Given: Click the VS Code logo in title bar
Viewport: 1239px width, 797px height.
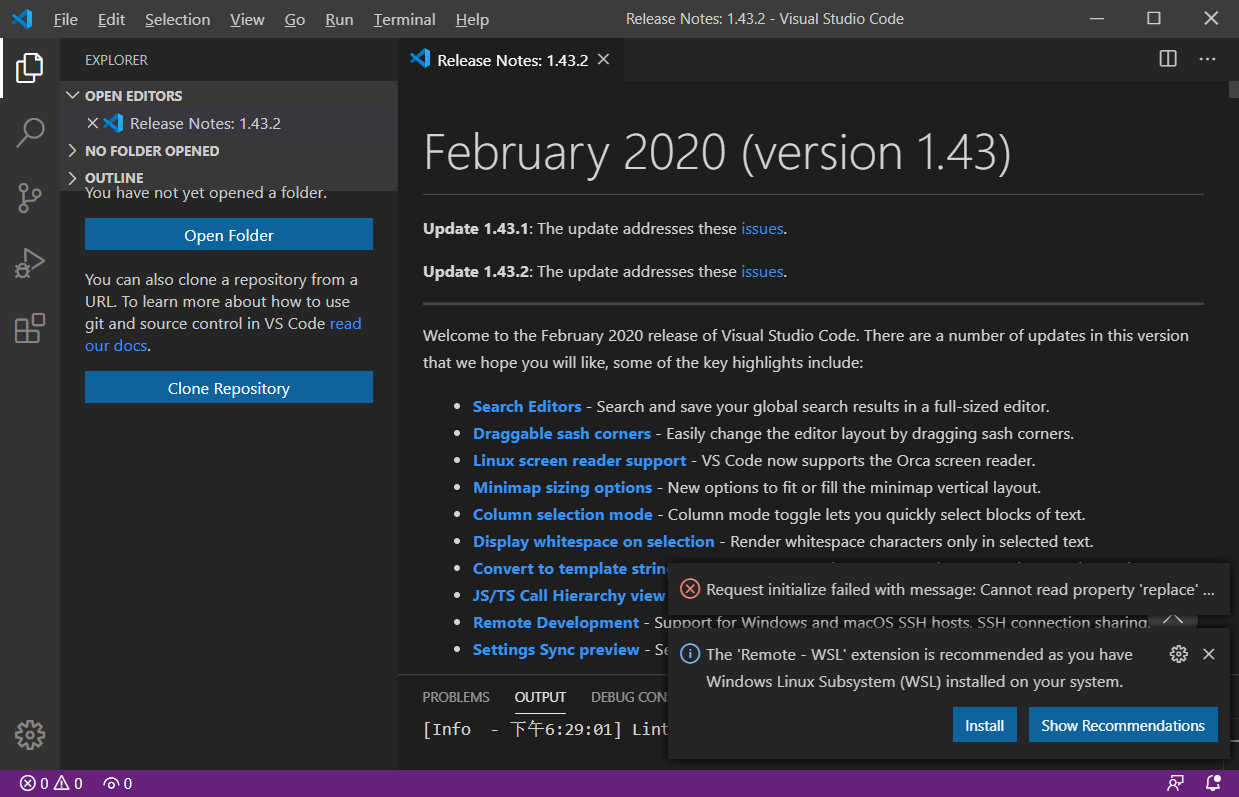Looking at the screenshot, I should pyautogui.click(x=22, y=19).
